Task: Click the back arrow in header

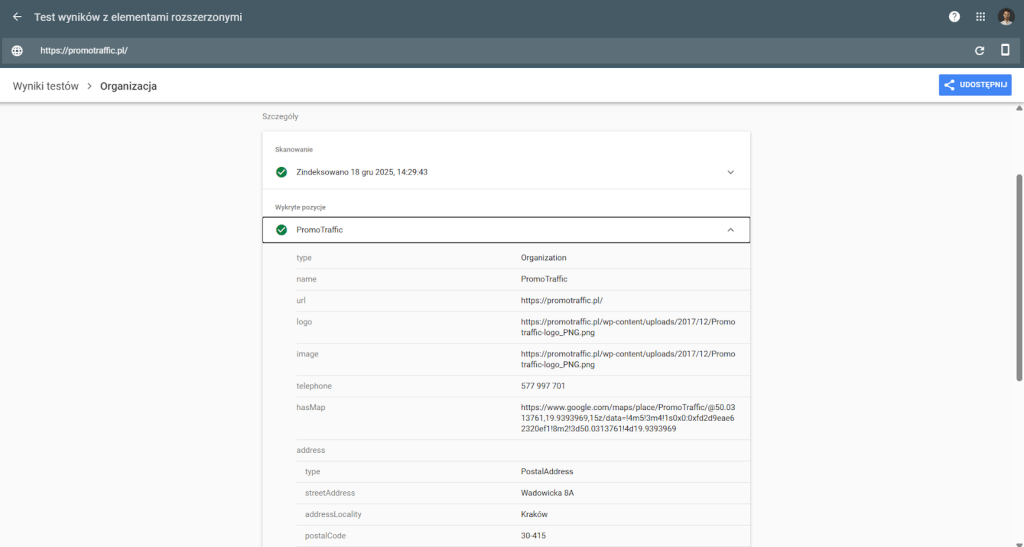Action: tap(17, 17)
